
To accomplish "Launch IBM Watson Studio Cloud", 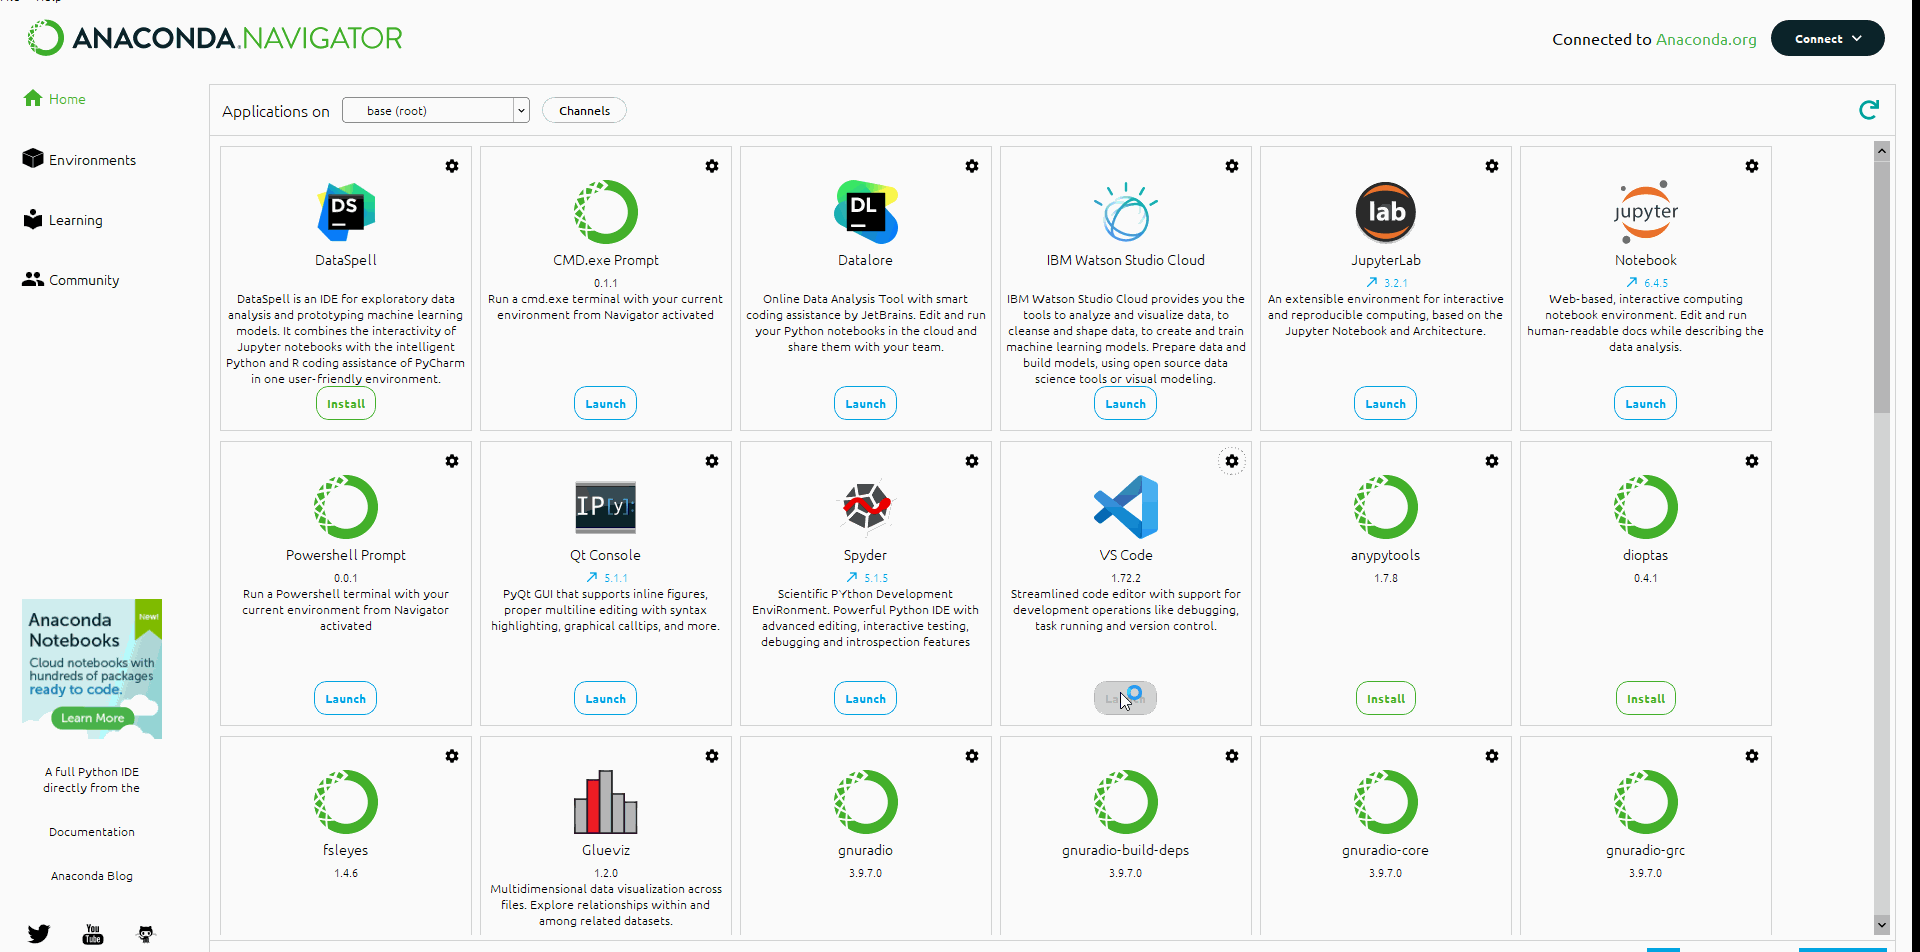I will [x=1126, y=403].
